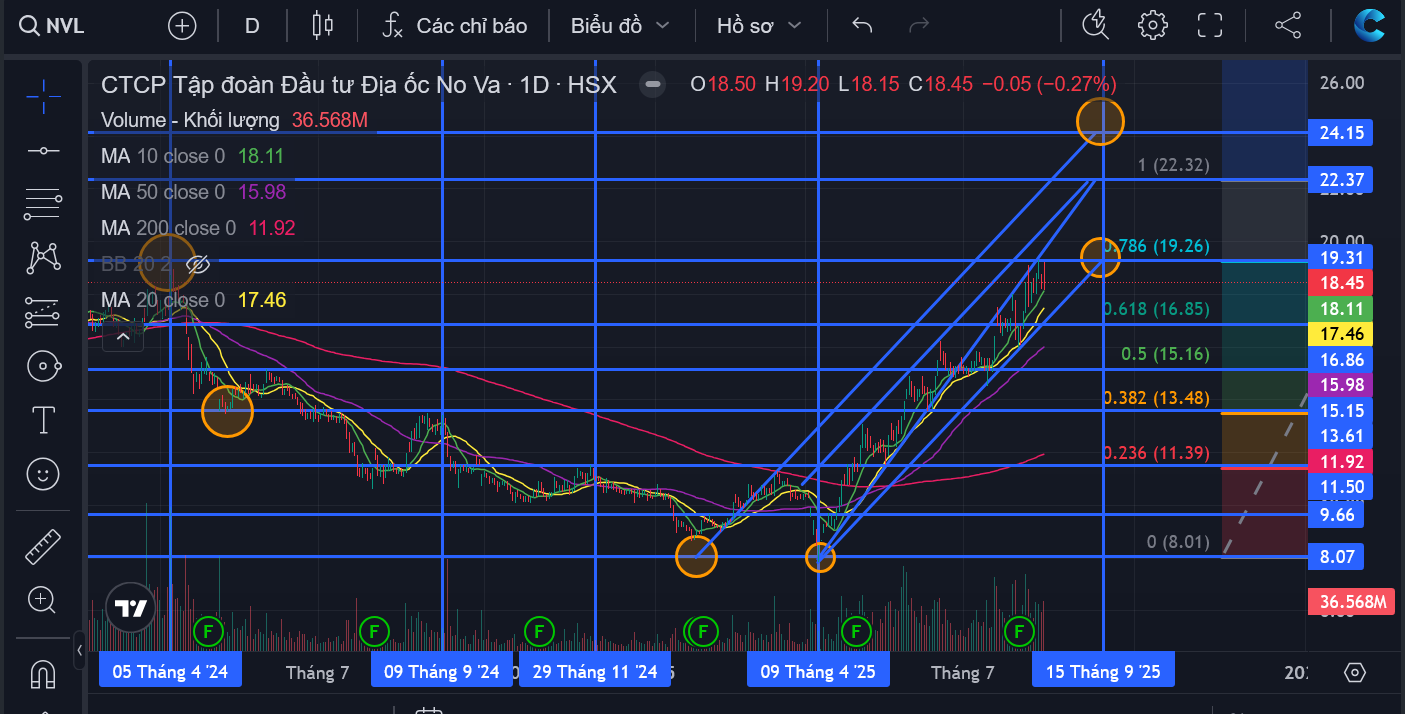This screenshot has width=1405, height=714.
Task: Open the emoji icons tool
Action: pos(43,474)
